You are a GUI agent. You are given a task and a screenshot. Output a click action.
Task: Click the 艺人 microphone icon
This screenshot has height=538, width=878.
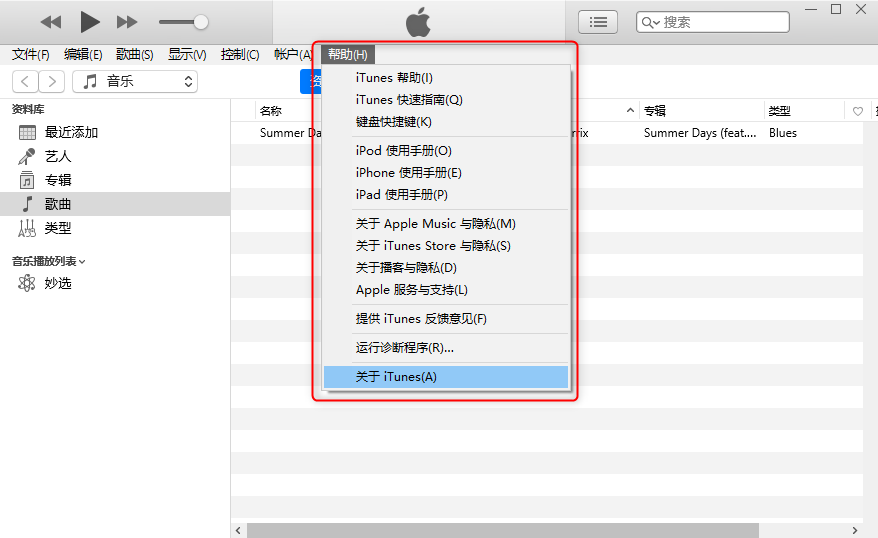pos(27,157)
